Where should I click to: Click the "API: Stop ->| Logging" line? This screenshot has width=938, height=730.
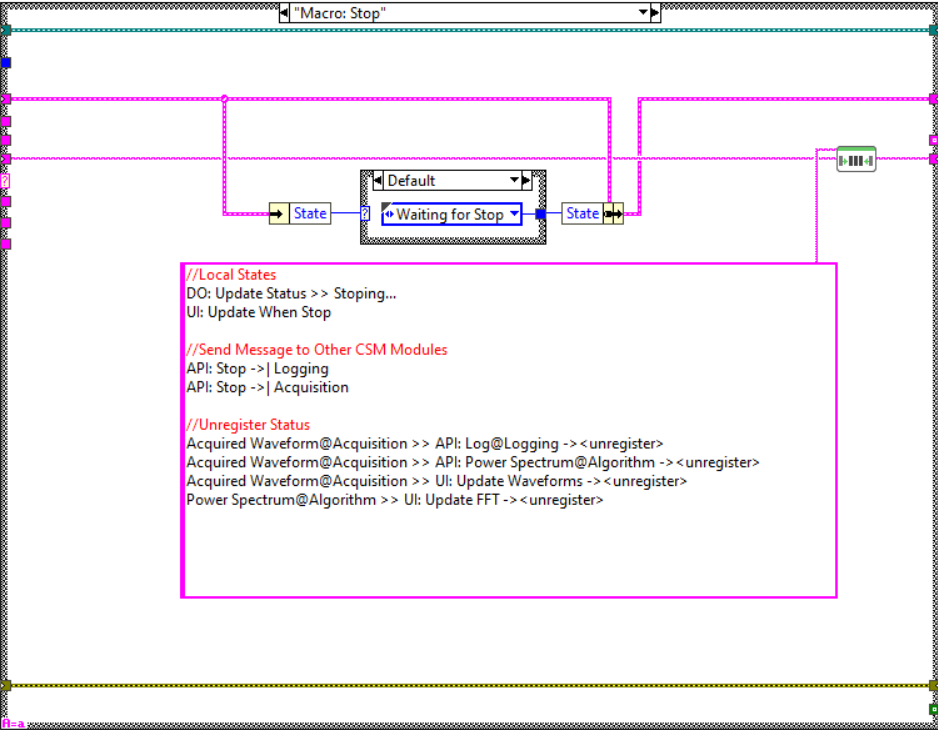point(257,368)
